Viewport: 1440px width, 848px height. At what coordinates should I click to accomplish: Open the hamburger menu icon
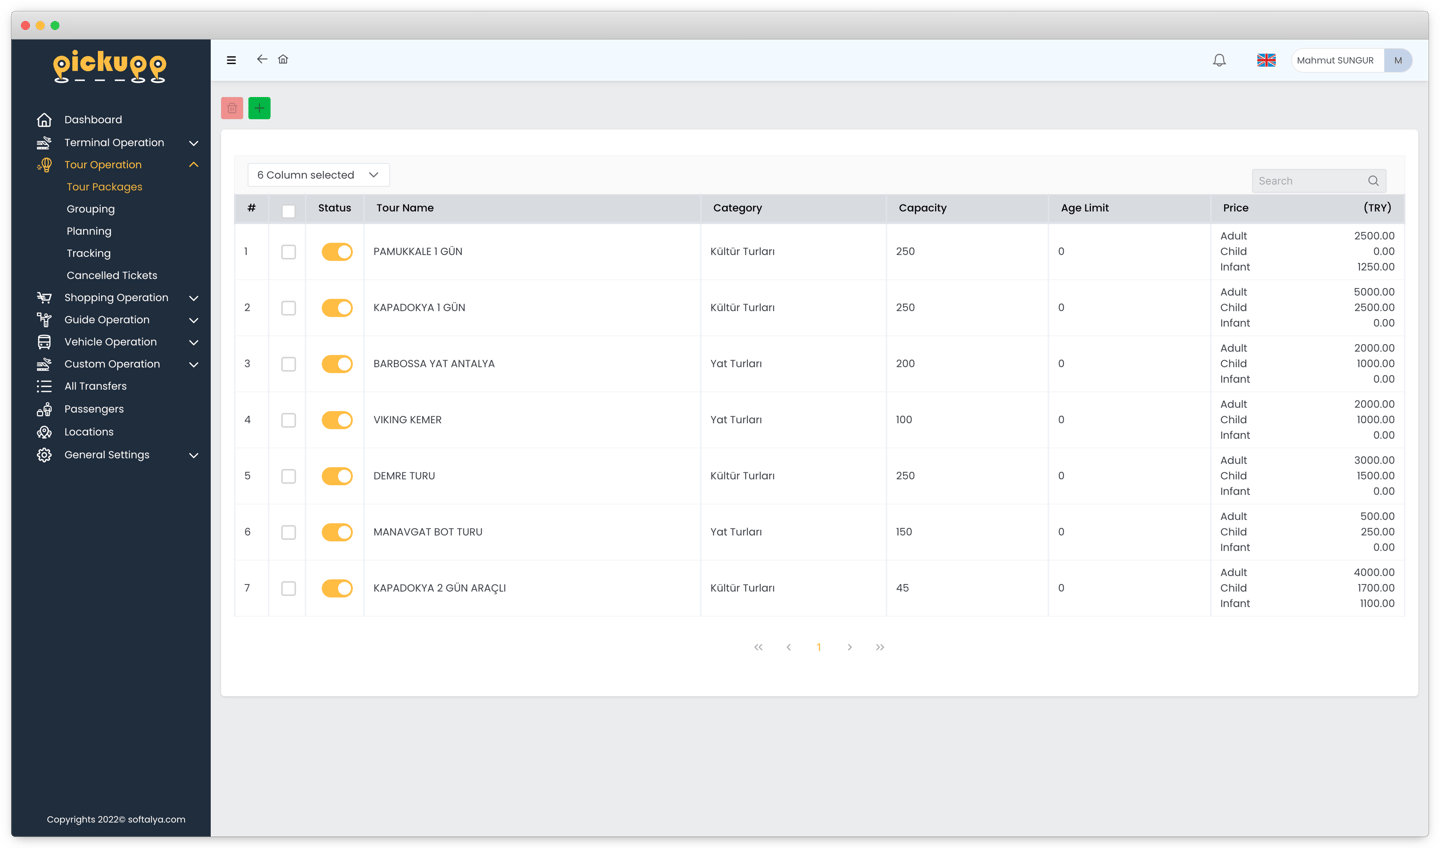(231, 60)
